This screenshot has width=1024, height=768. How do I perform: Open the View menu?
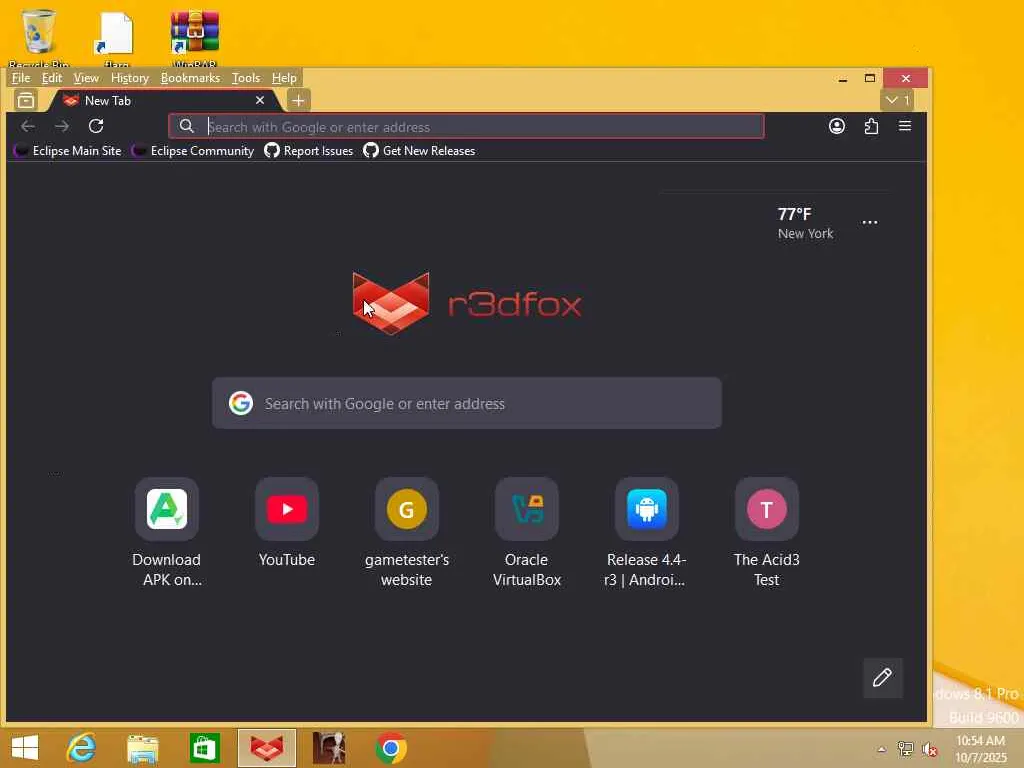point(86,78)
